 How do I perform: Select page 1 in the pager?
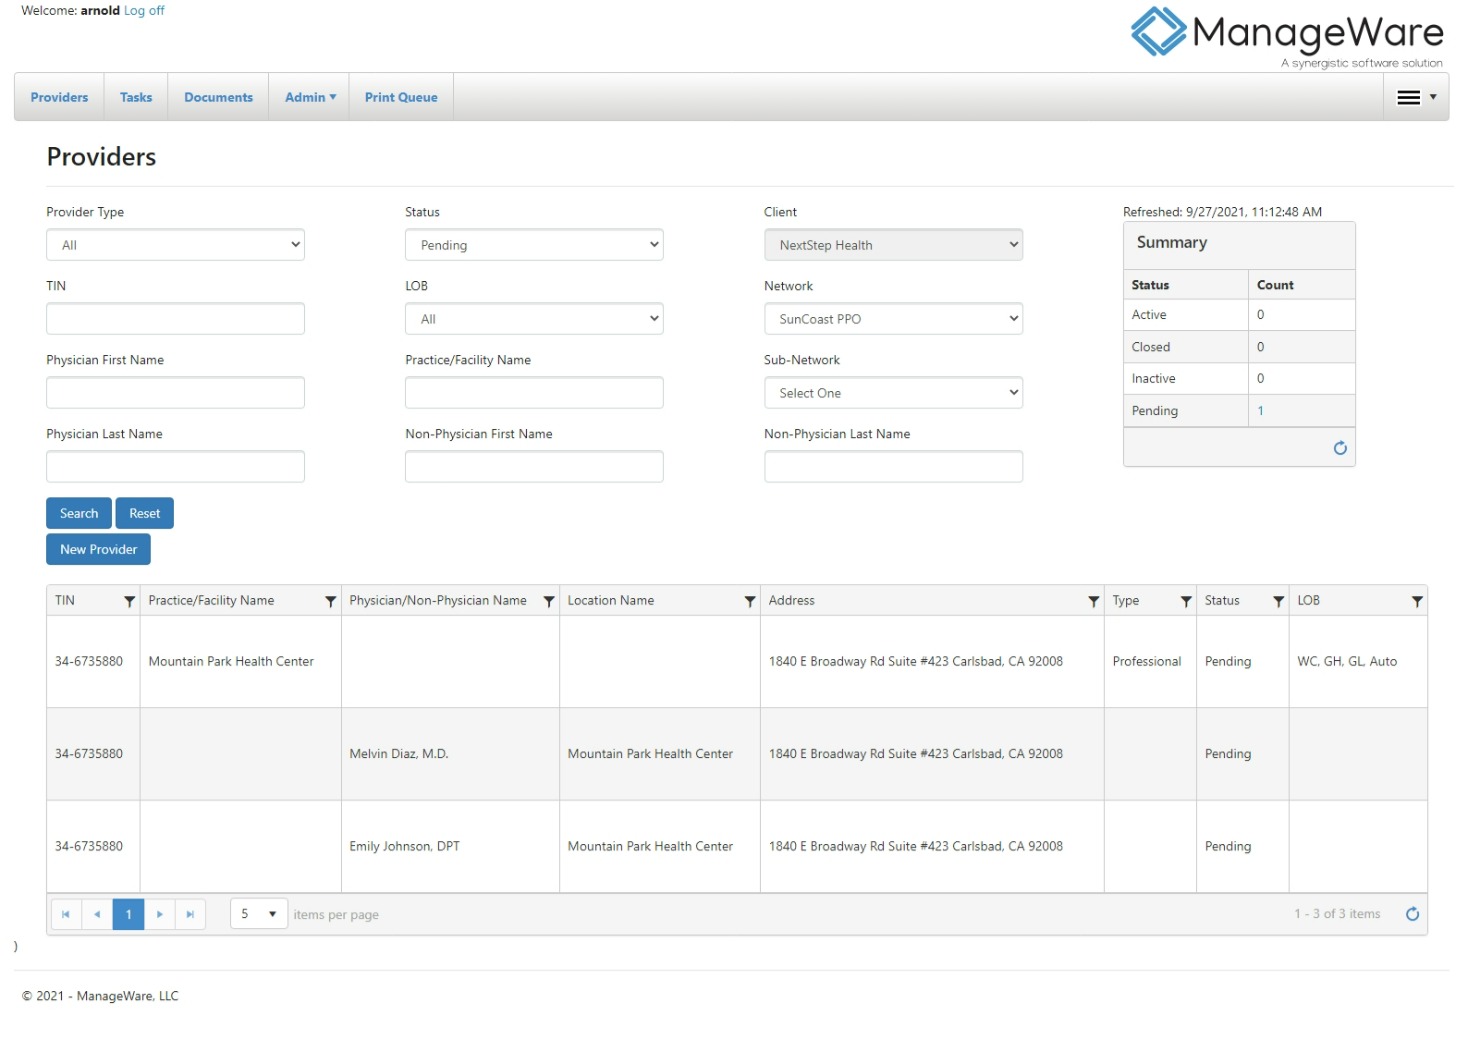[x=128, y=914]
